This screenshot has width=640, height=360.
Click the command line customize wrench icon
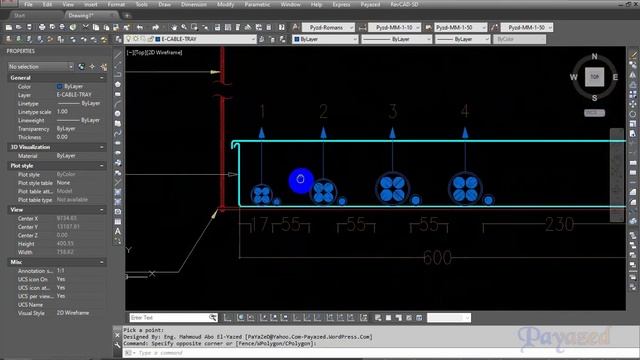pos(118,345)
